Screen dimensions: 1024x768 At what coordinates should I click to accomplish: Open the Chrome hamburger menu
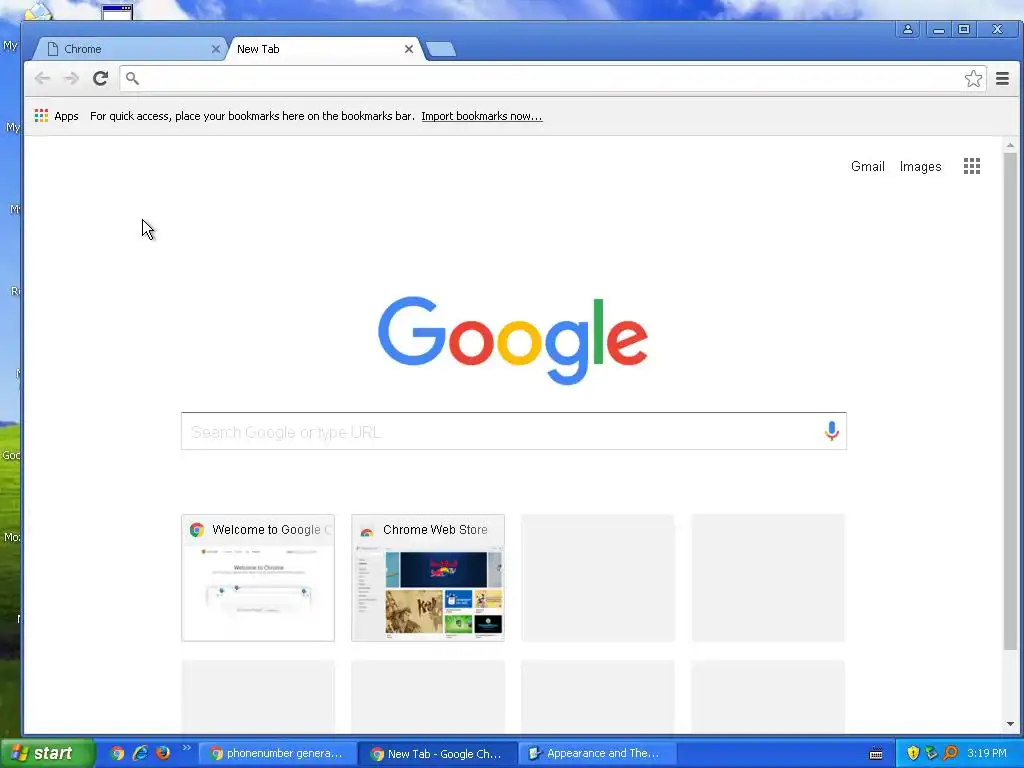tap(1002, 78)
